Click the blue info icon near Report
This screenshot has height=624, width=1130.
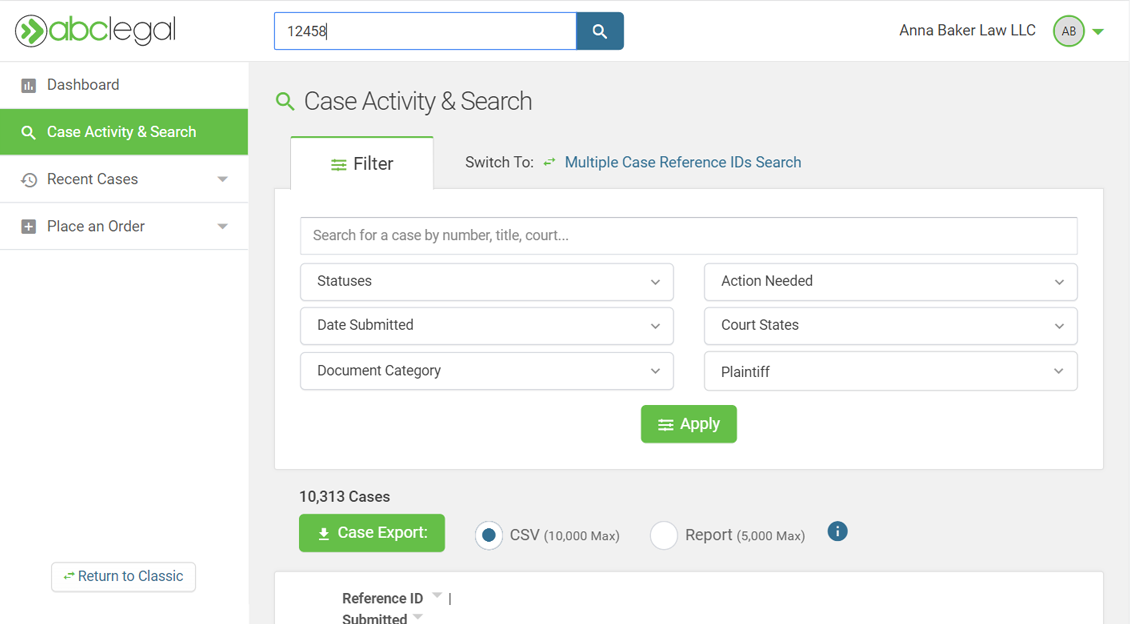pos(837,532)
